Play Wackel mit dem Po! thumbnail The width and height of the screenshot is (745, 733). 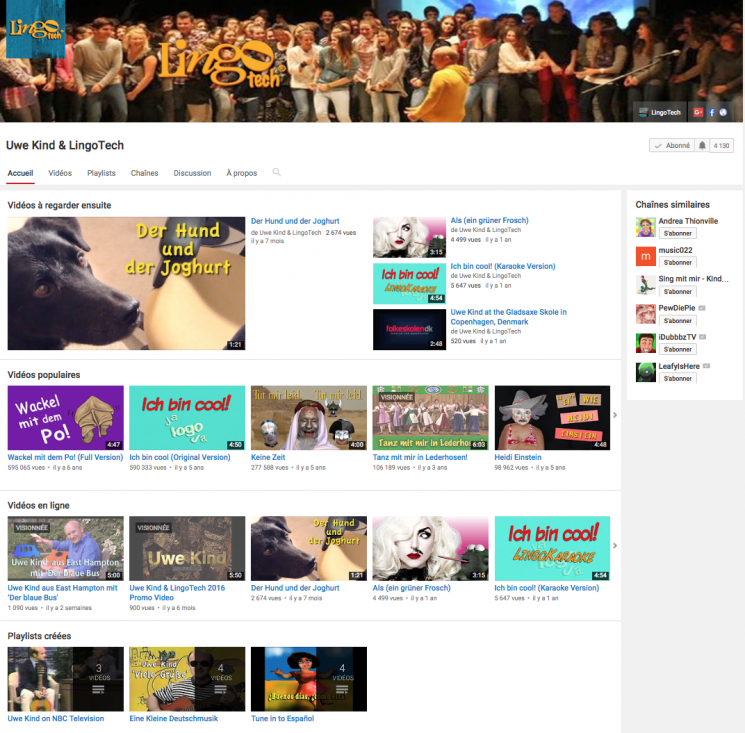coord(66,418)
